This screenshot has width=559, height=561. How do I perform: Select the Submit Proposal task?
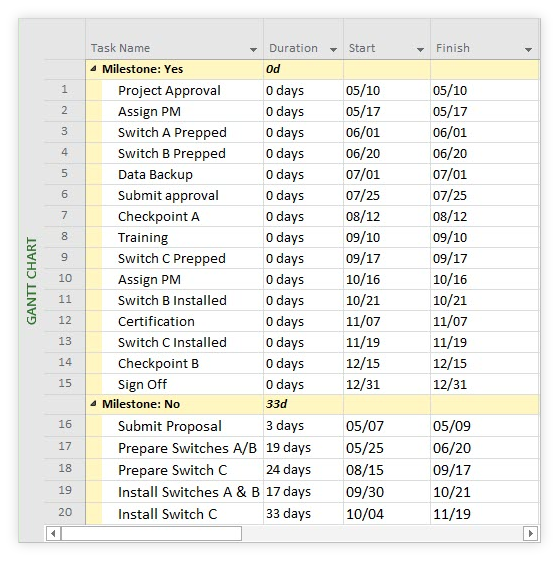(170, 426)
